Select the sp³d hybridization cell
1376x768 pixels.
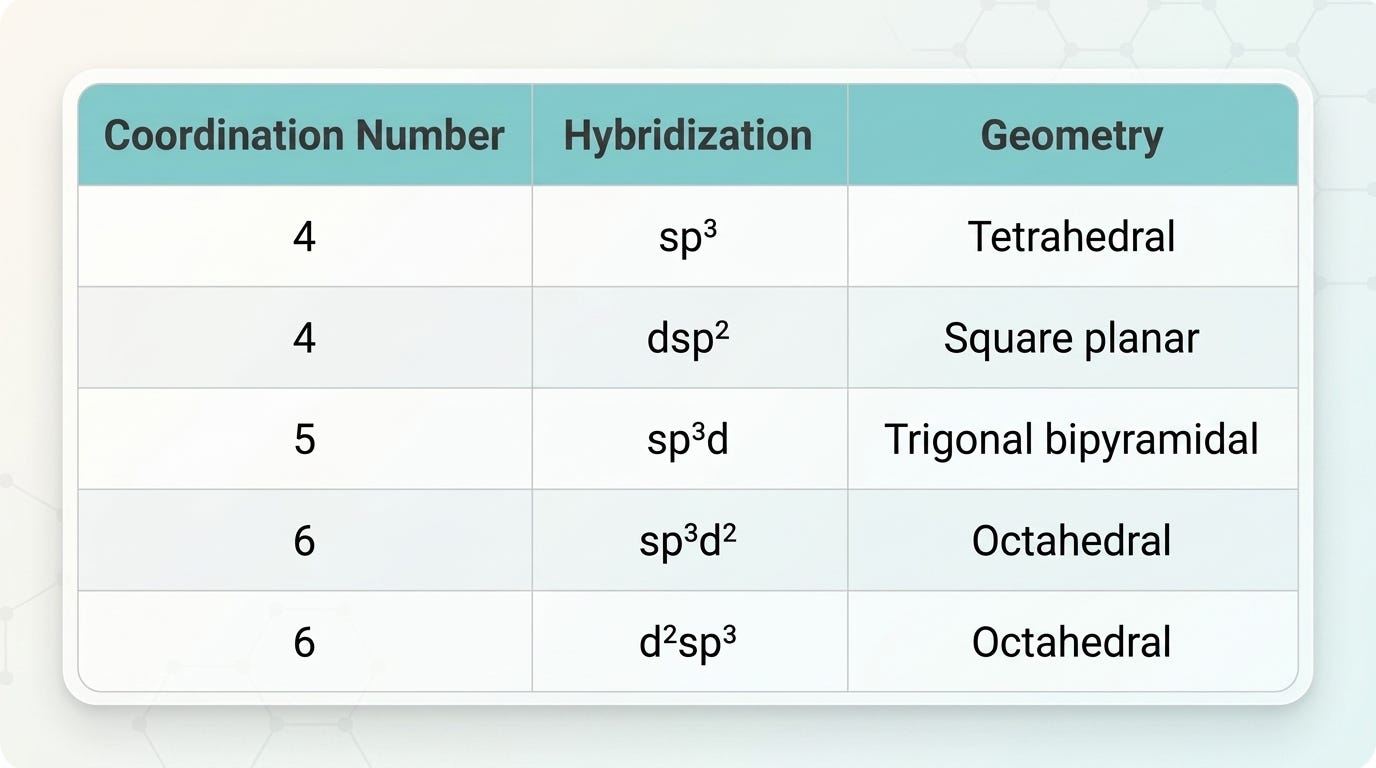(688, 440)
